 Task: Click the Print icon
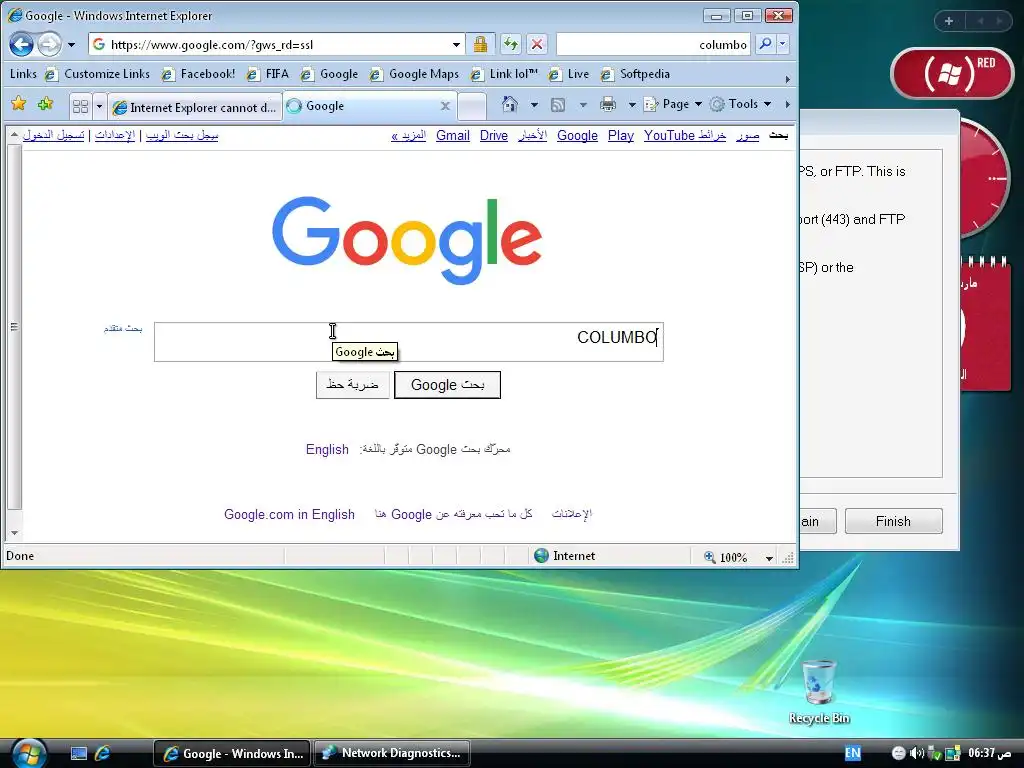[x=607, y=104]
